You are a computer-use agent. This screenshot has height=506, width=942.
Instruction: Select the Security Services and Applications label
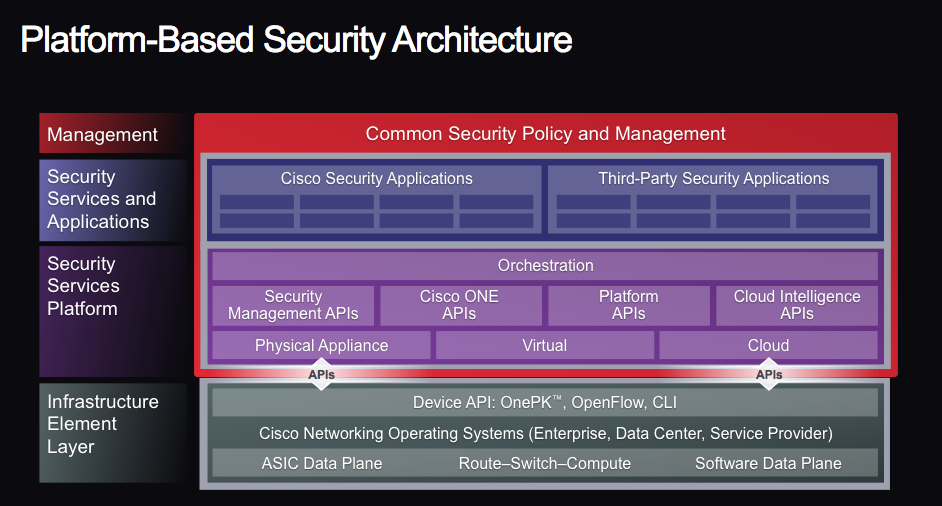(x=102, y=199)
